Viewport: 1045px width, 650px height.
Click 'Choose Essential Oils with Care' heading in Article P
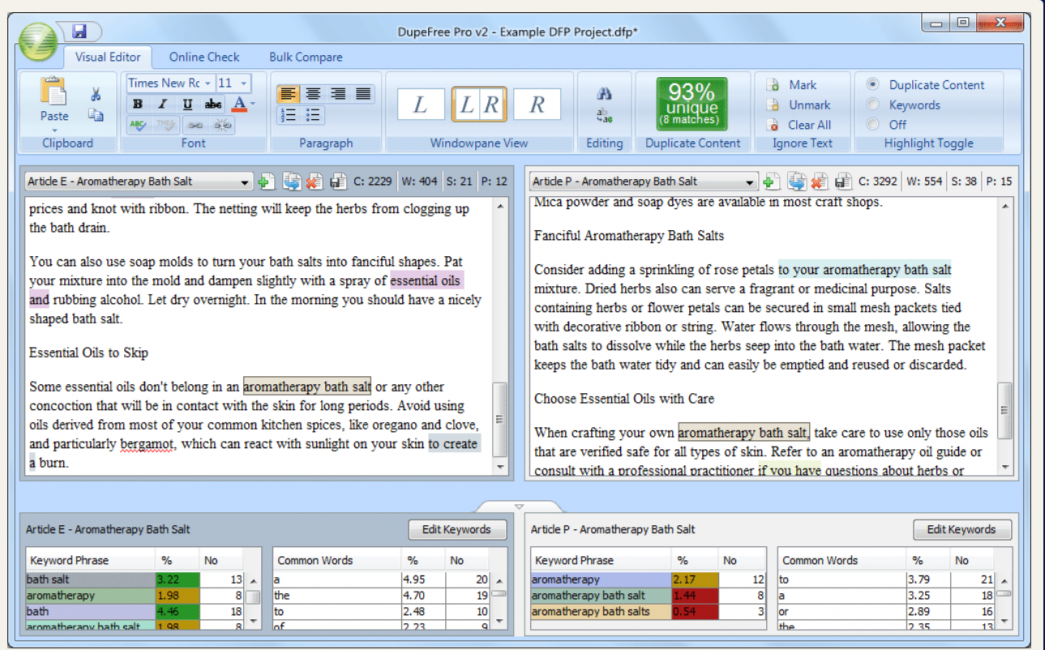click(x=624, y=399)
